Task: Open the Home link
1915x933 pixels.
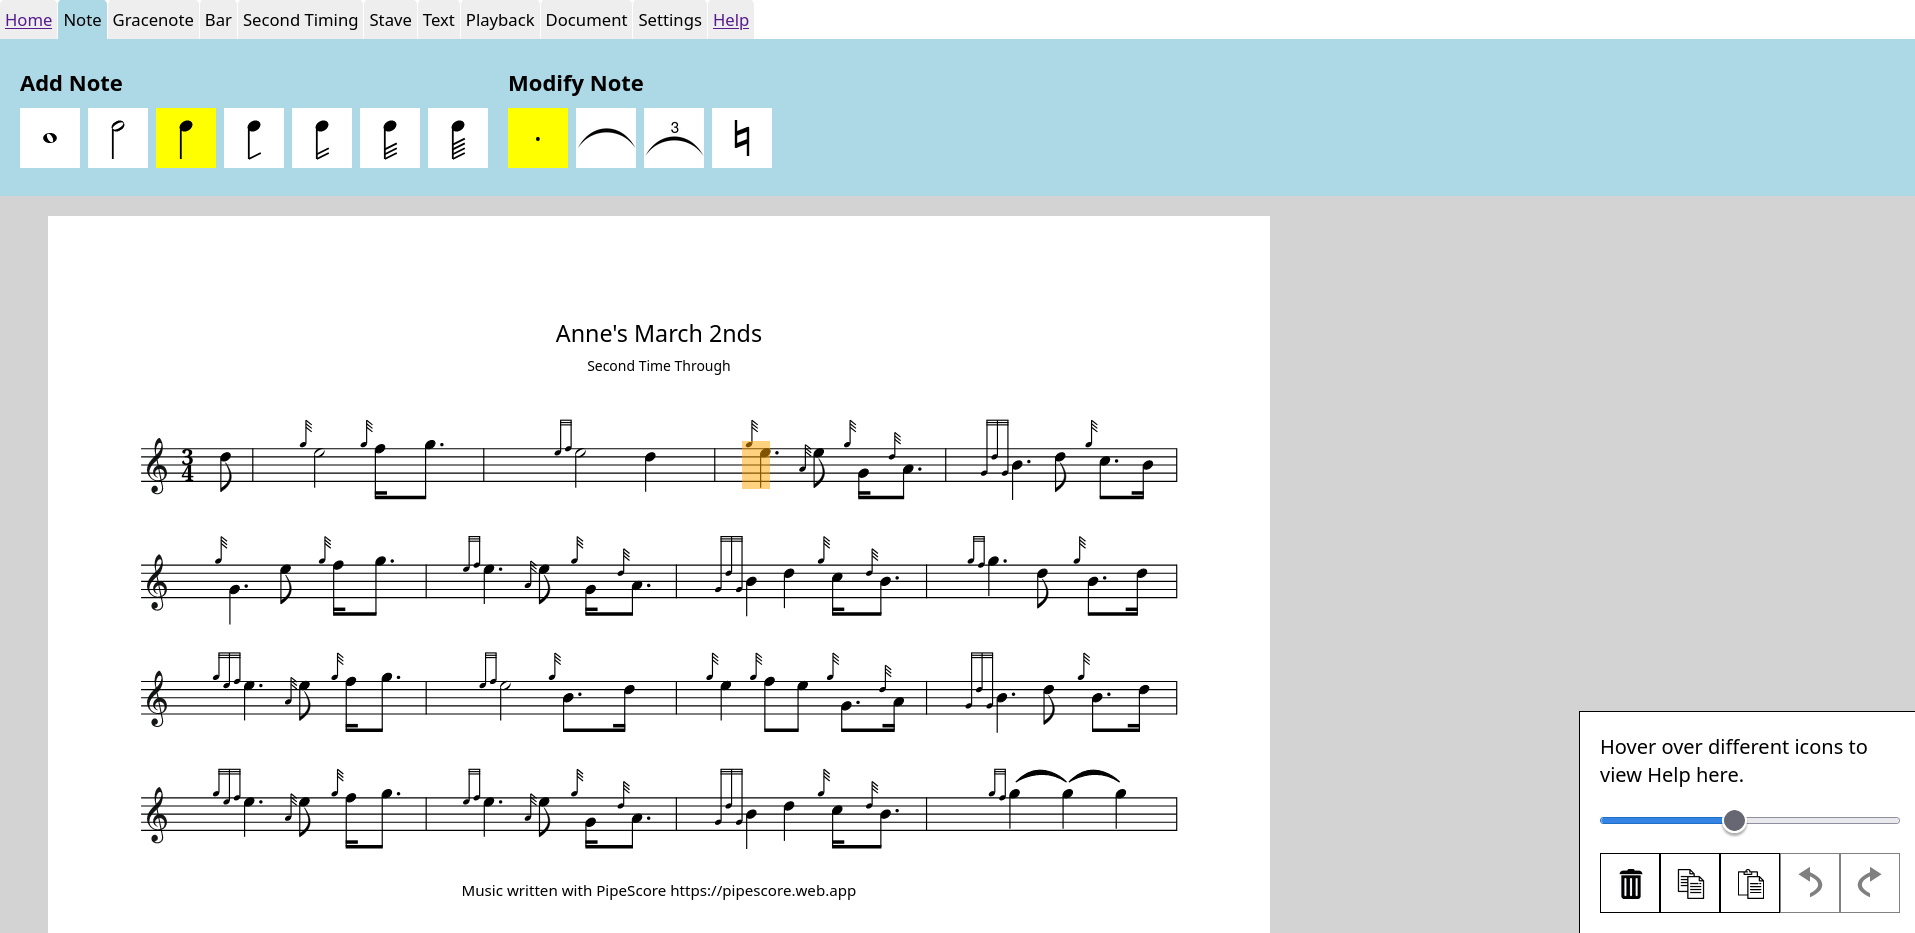Action: pos(29,20)
